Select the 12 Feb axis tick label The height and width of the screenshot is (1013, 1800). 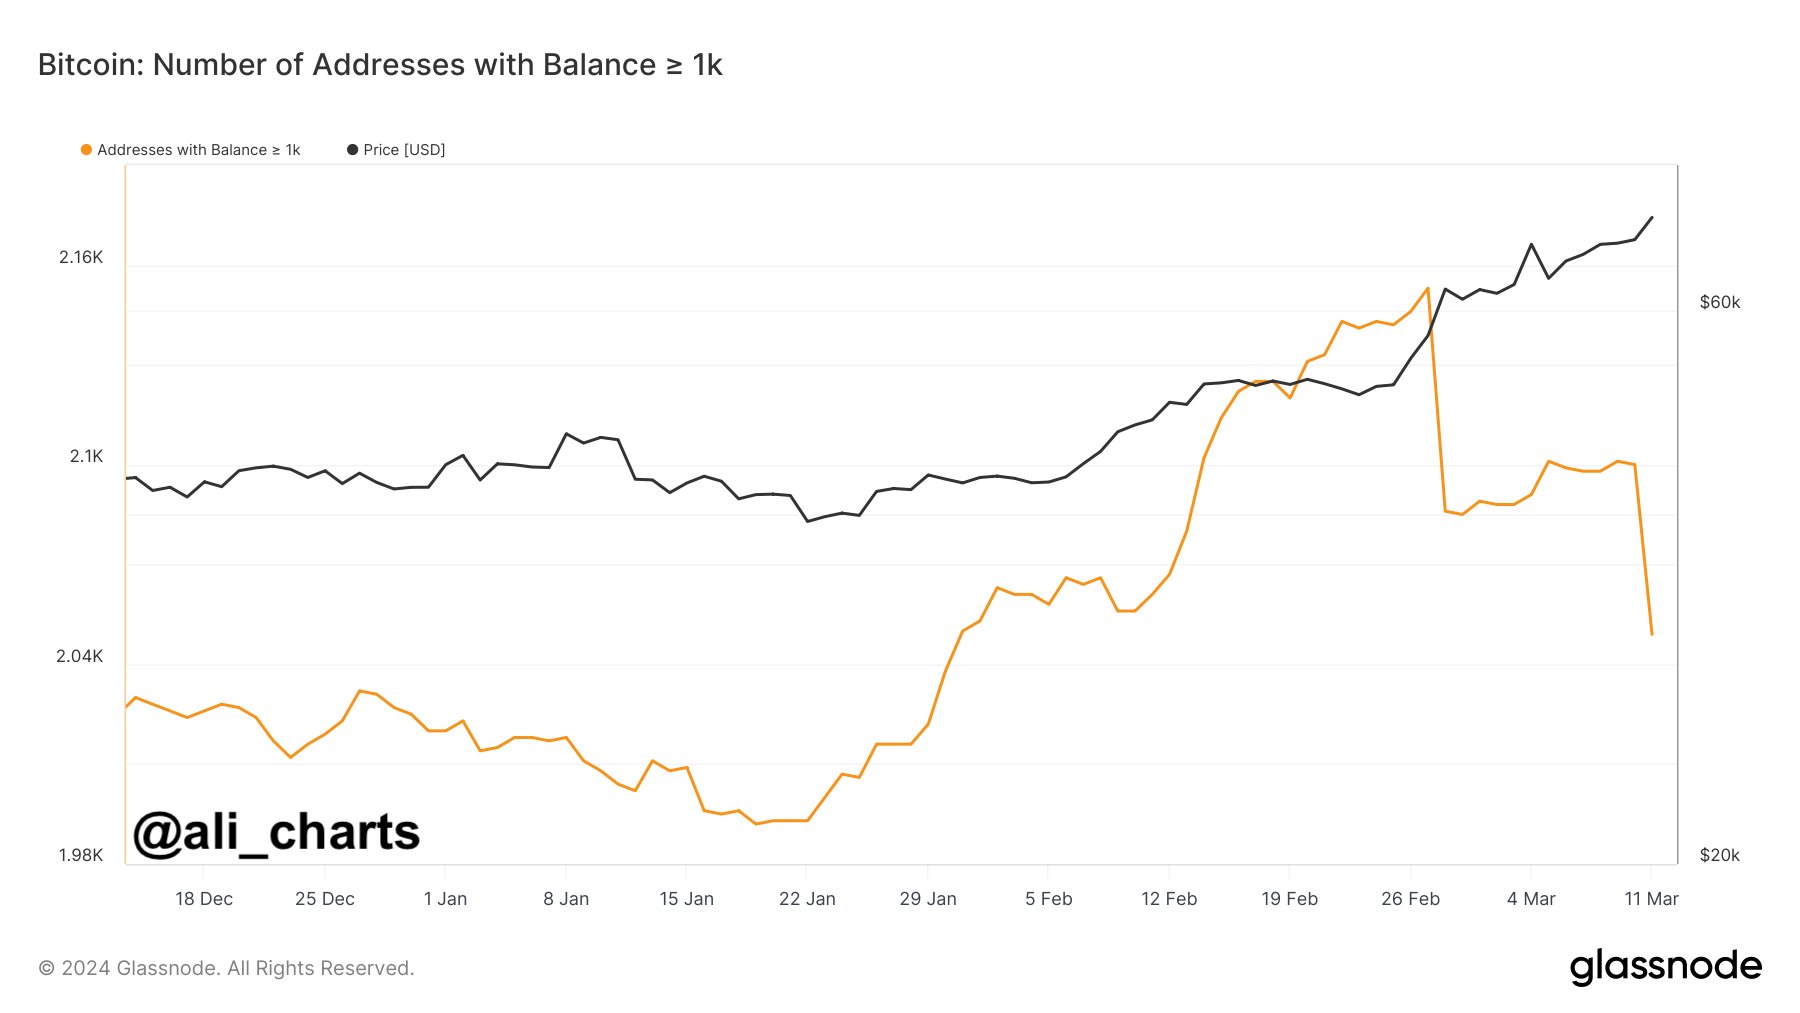coord(1169,899)
